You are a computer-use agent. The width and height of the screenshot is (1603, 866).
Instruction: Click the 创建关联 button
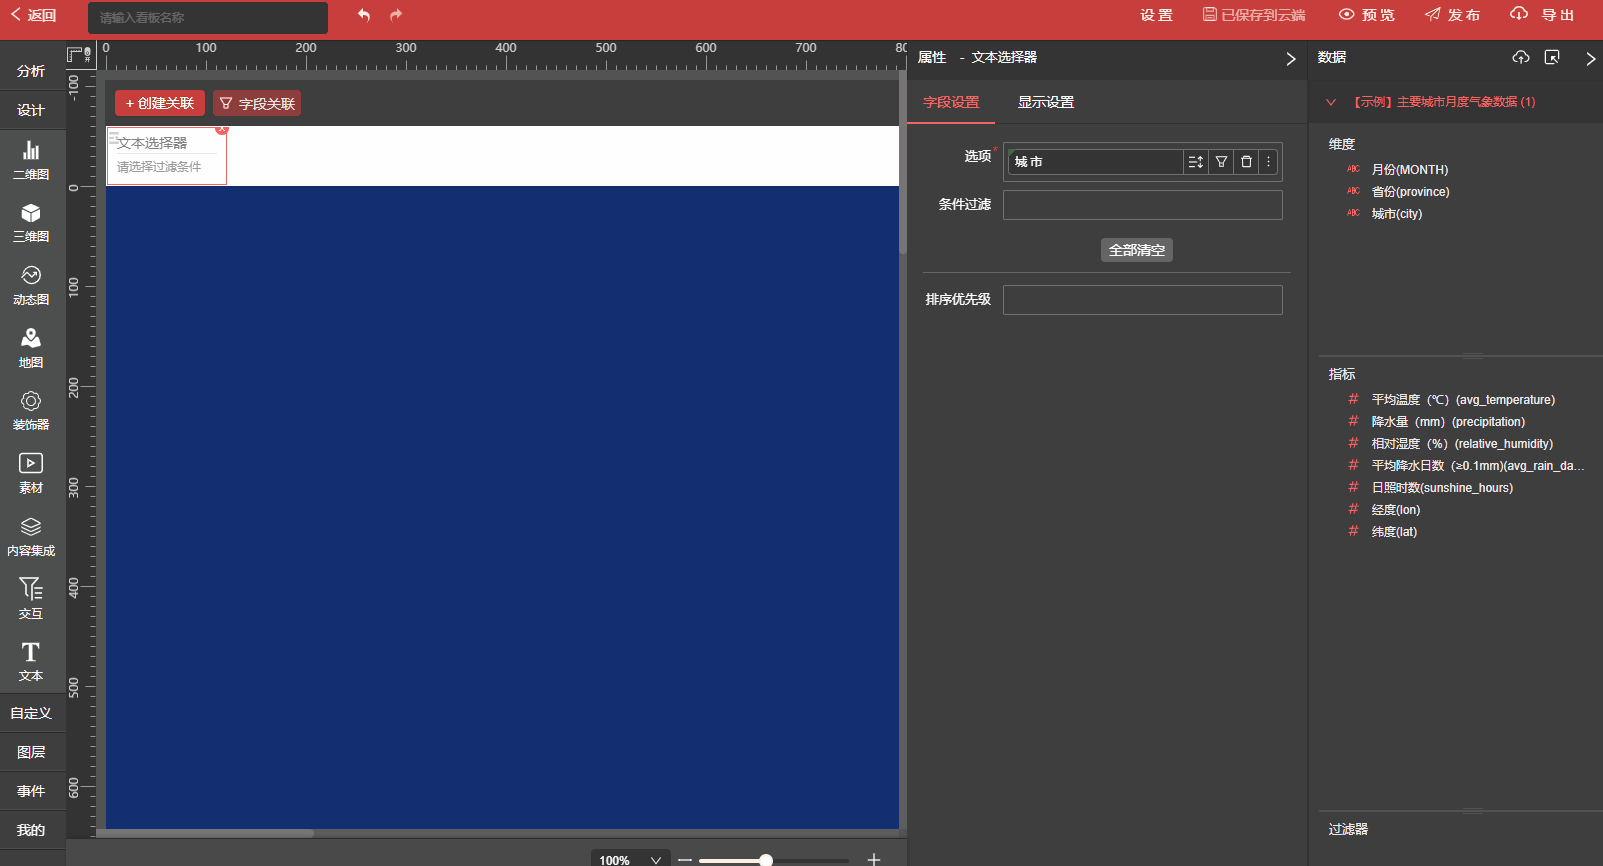tap(160, 104)
